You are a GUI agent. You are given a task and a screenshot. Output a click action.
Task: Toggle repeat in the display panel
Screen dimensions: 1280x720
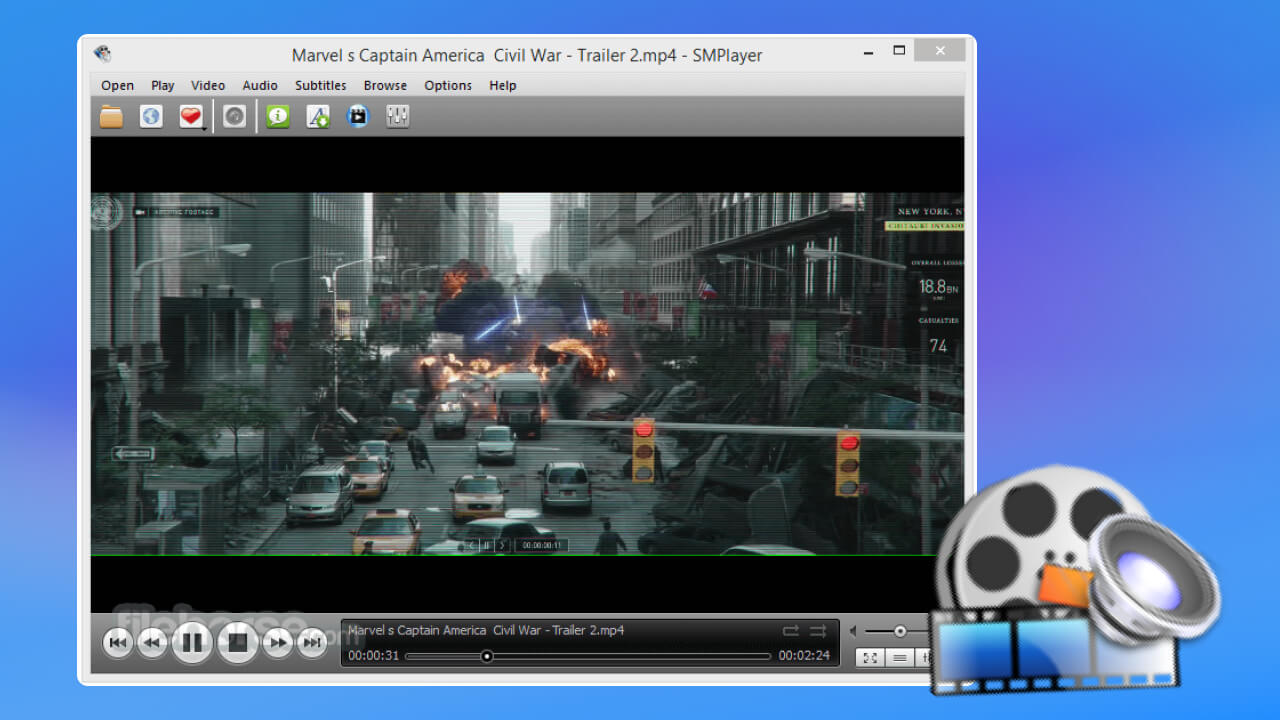tap(791, 631)
